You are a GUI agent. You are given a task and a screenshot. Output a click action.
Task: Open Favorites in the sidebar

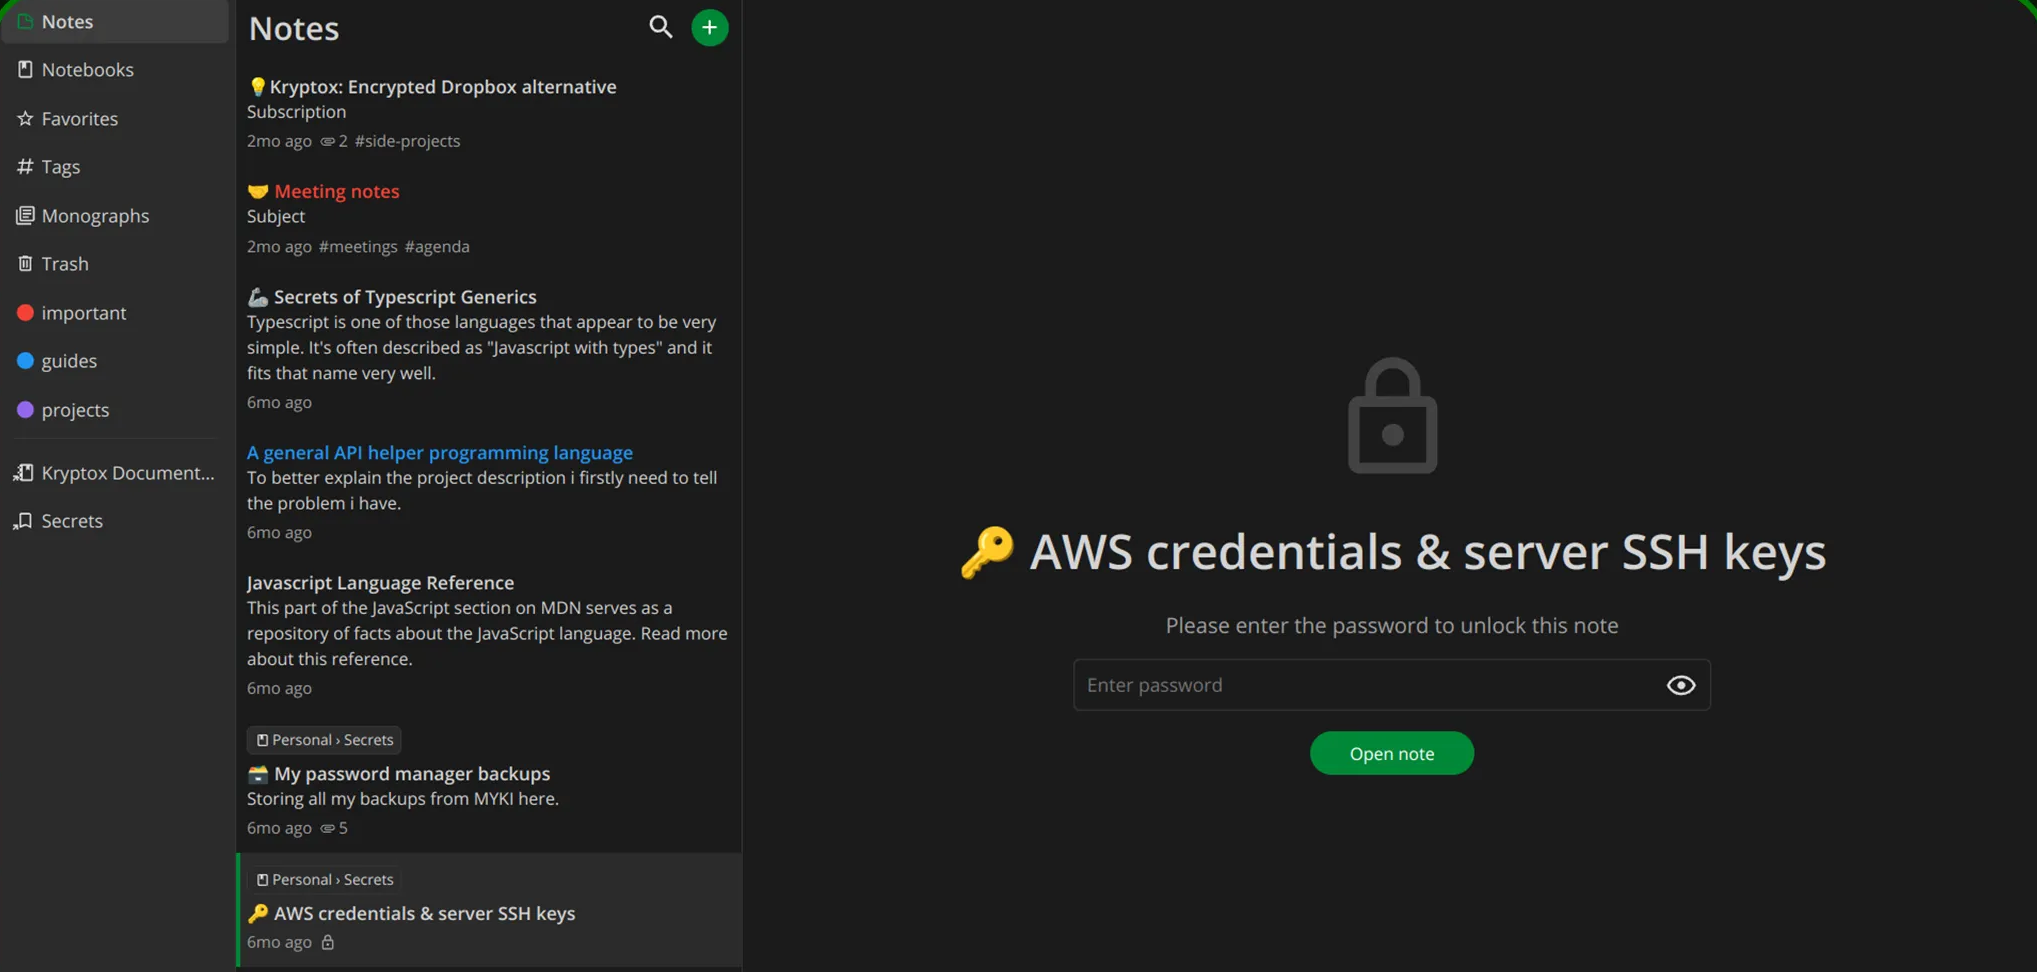(x=79, y=119)
